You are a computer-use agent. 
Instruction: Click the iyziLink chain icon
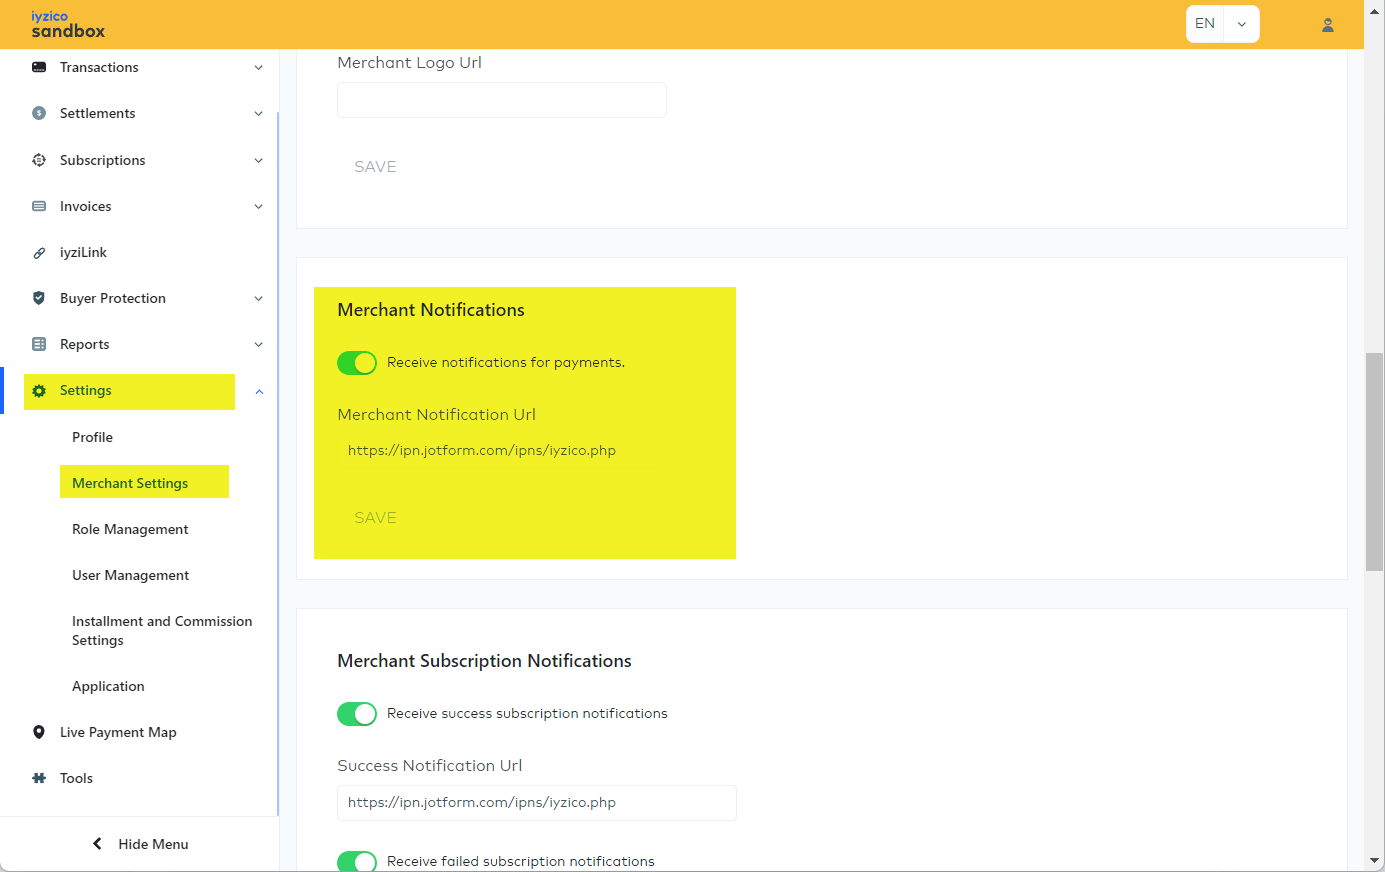[39, 253]
